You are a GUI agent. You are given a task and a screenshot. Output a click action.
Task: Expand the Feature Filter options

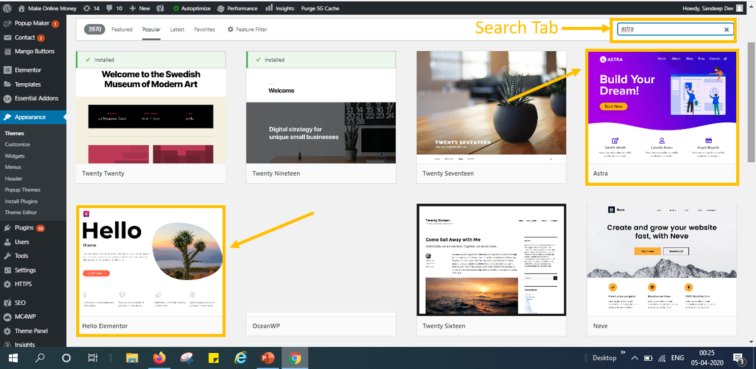tap(247, 29)
